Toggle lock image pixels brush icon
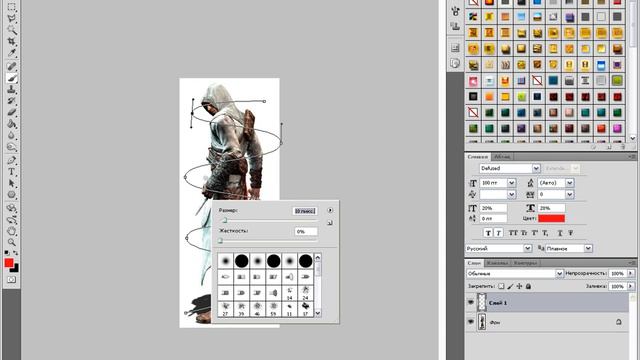 point(510,287)
